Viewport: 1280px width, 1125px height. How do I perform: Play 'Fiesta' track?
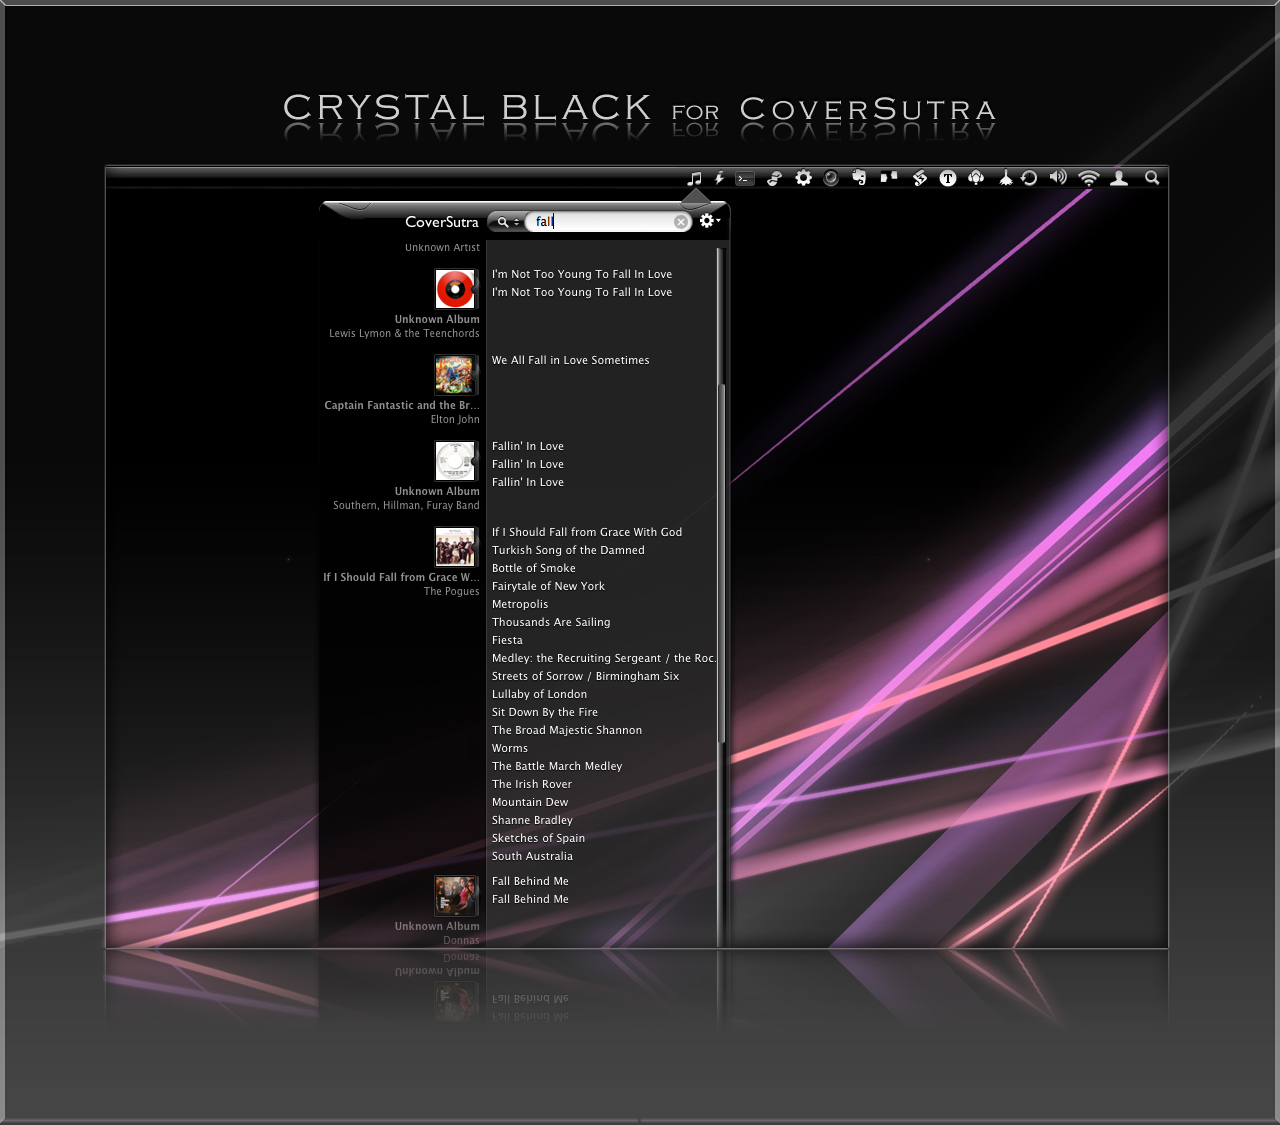(507, 640)
